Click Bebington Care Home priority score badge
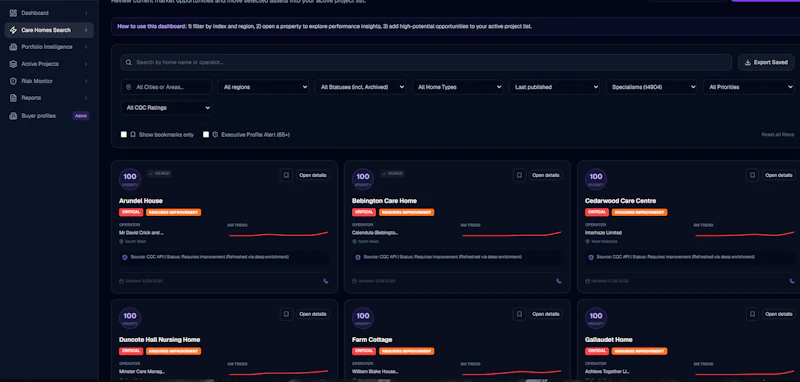 [x=363, y=179]
